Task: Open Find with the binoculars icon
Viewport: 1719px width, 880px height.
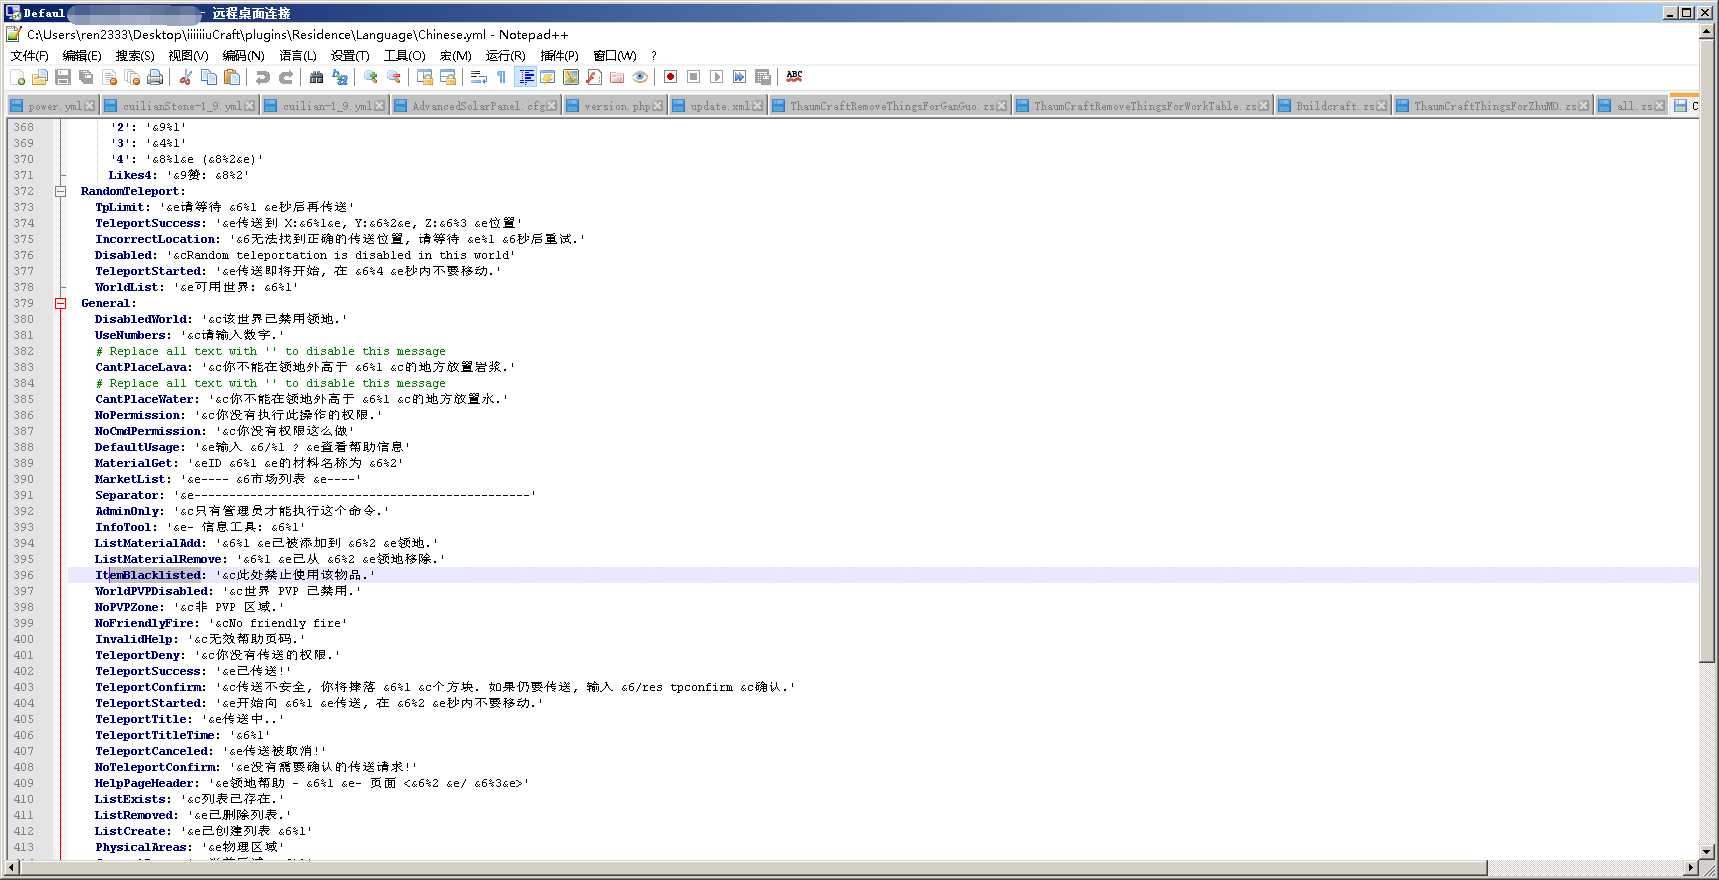Action: click(316, 77)
